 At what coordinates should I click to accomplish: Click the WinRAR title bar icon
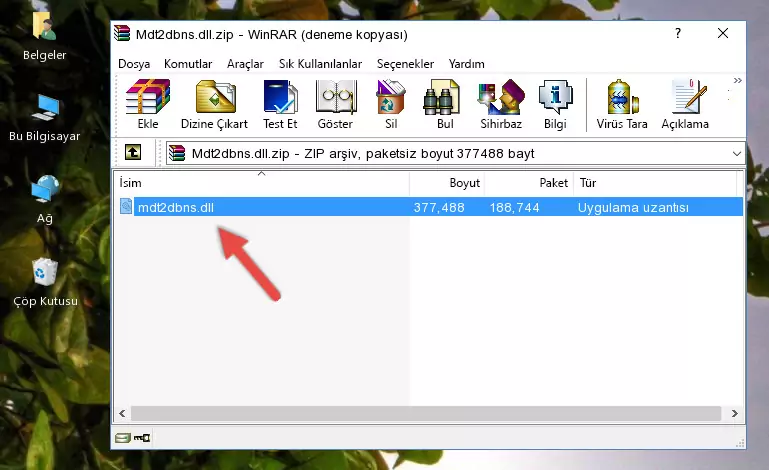pyautogui.click(x=122, y=33)
